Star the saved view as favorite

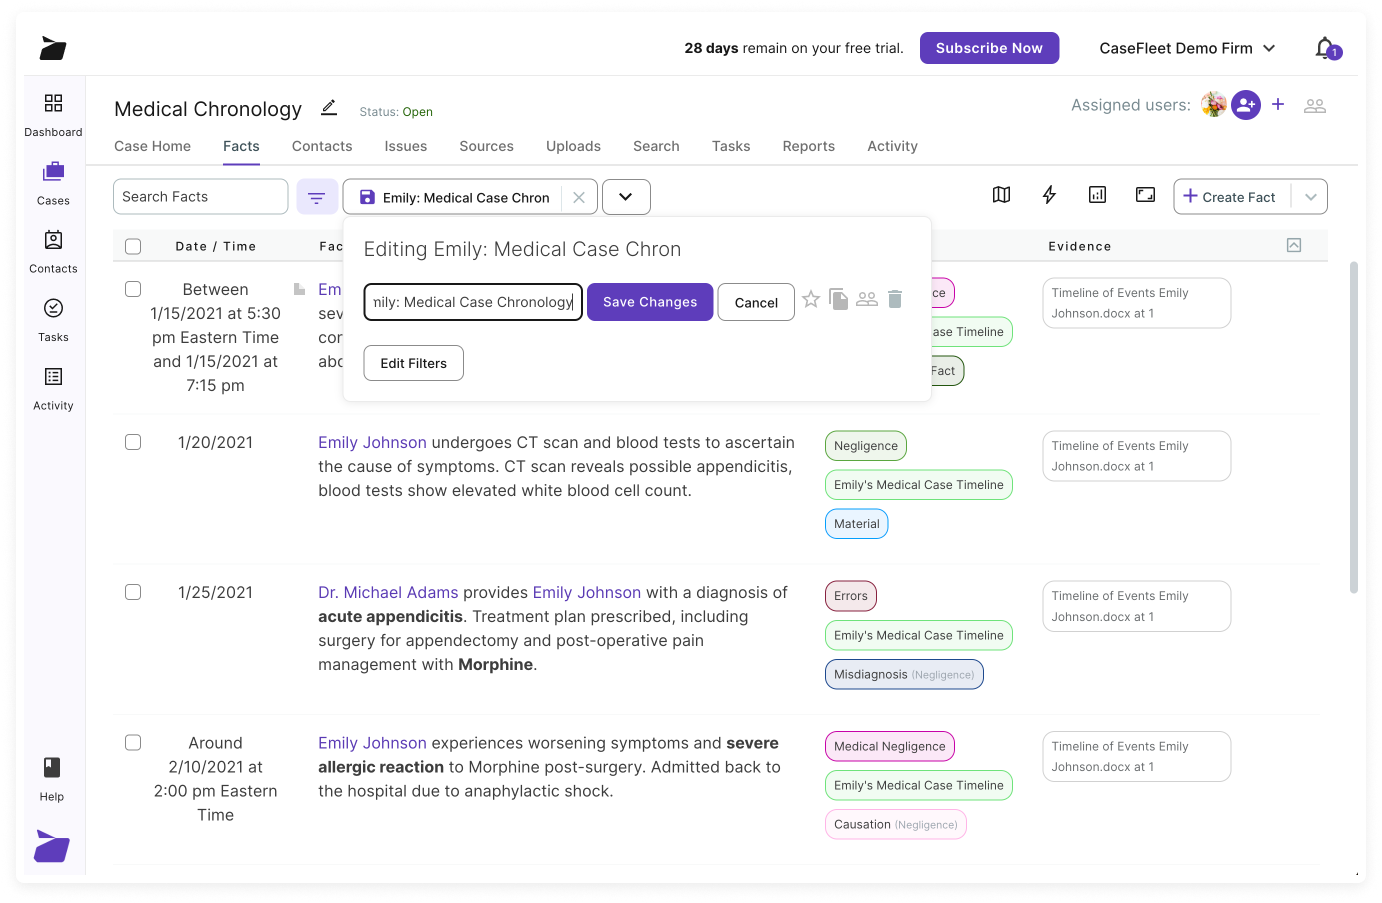click(811, 298)
